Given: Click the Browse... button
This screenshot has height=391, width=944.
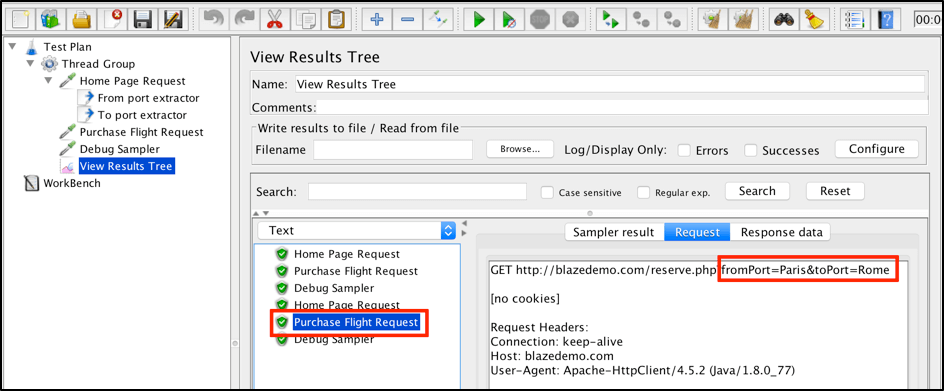Looking at the screenshot, I should [520, 149].
